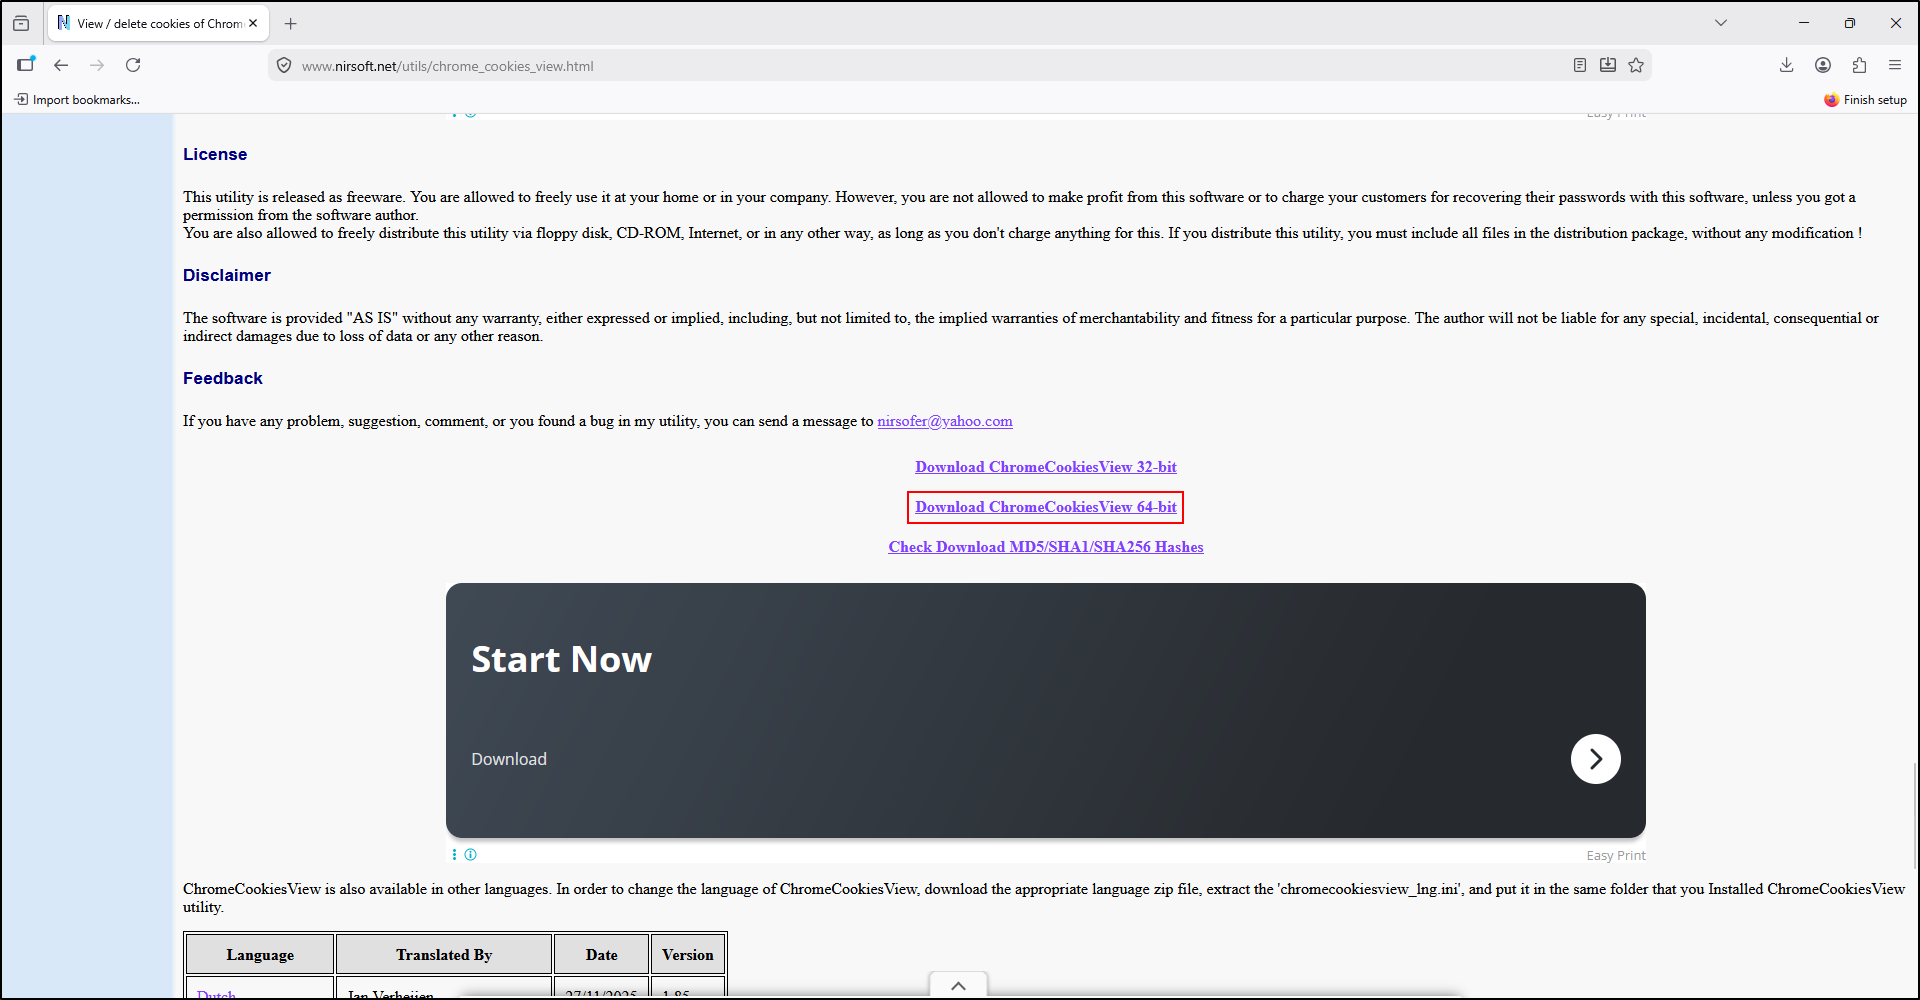Click Import bookmarks
Screen dimensions: 1920x1000
[x=77, y=100]
